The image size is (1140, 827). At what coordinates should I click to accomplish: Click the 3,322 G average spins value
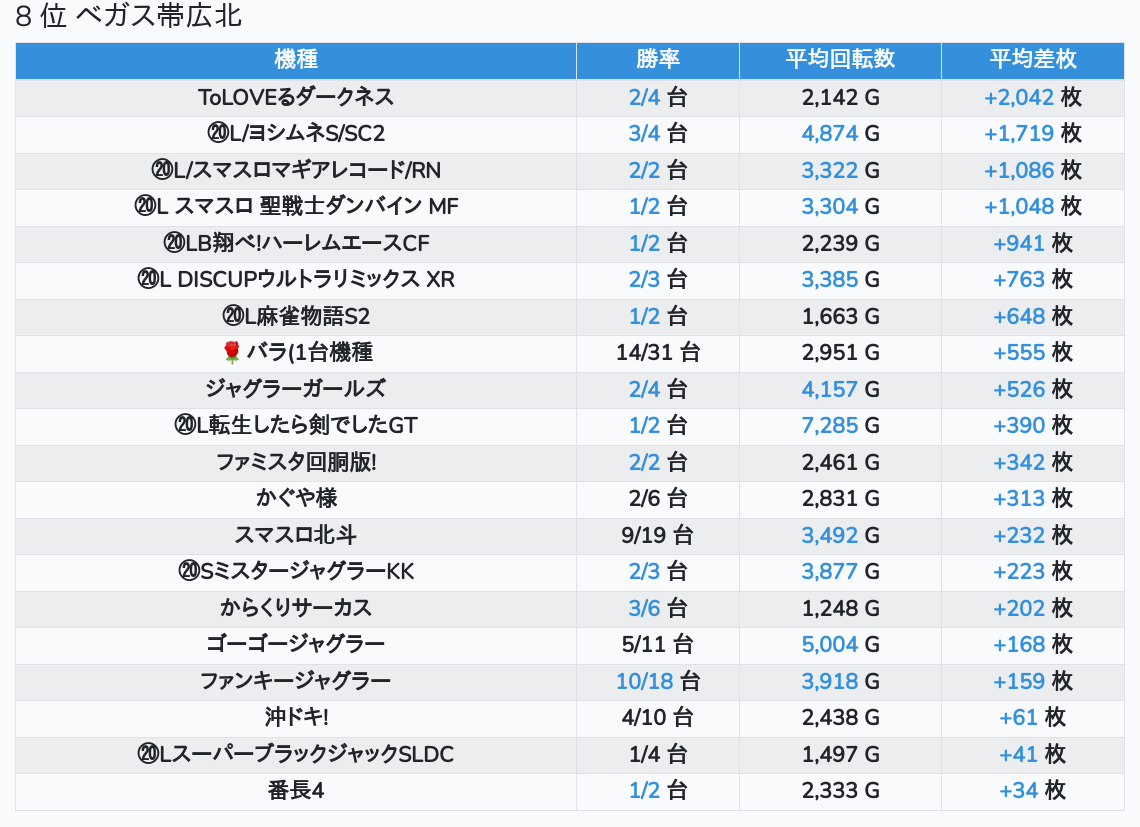click(x=840, y=170)
